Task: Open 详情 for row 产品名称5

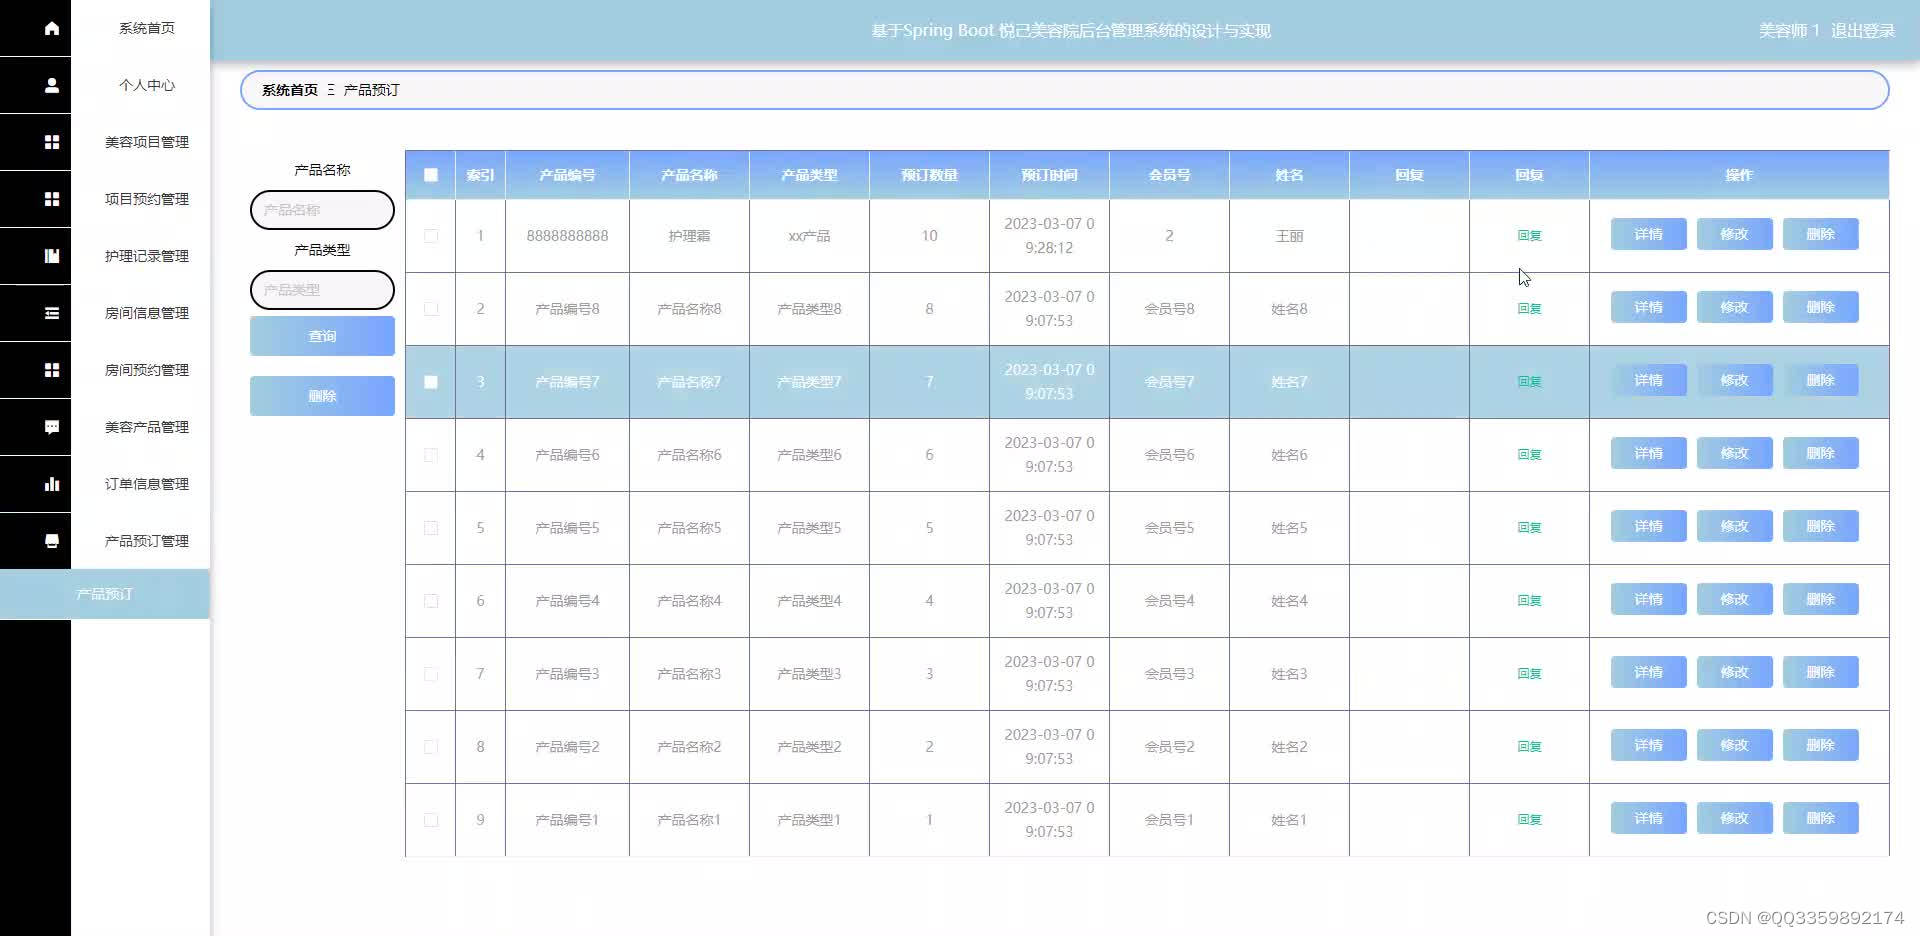Action: [x=1648, y=526]
